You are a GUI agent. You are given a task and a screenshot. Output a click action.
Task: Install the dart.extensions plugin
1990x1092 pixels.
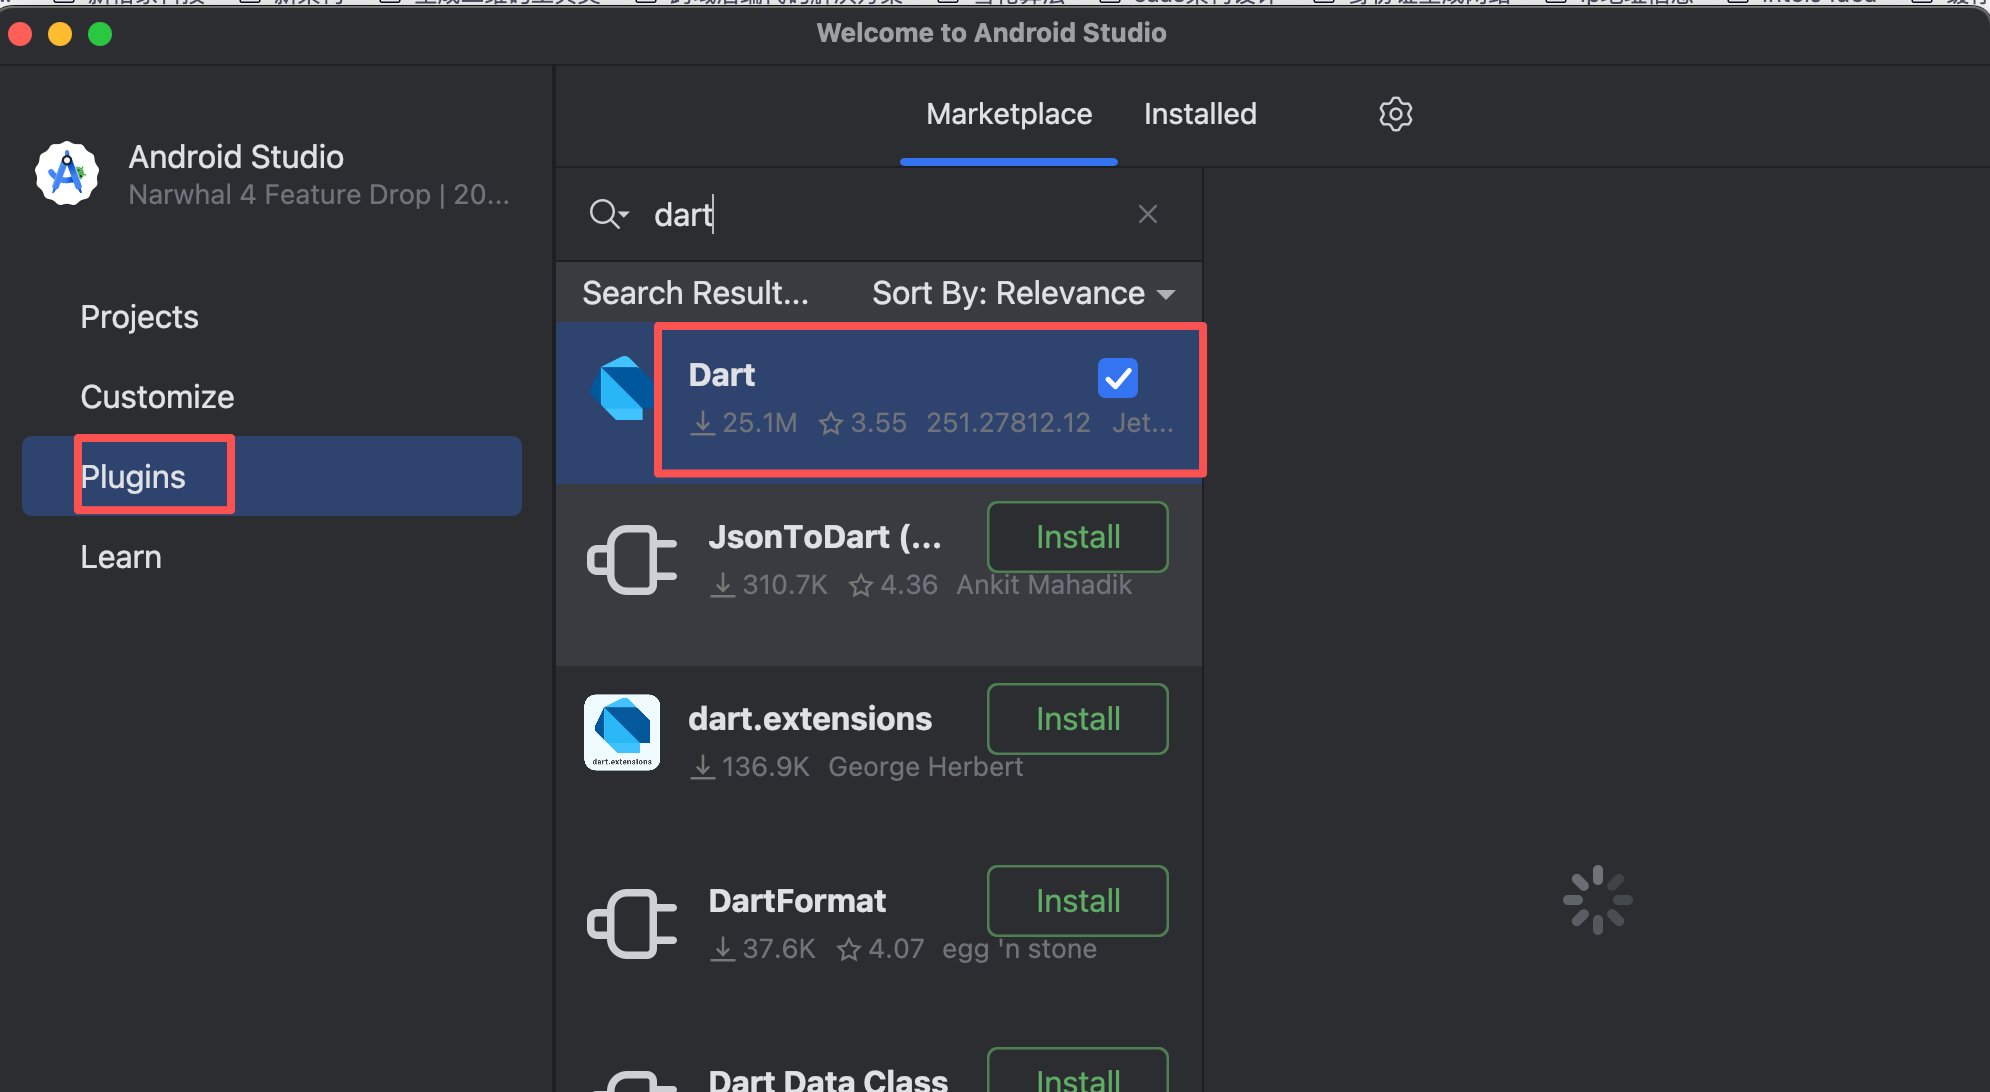[x=1078, y=719]
